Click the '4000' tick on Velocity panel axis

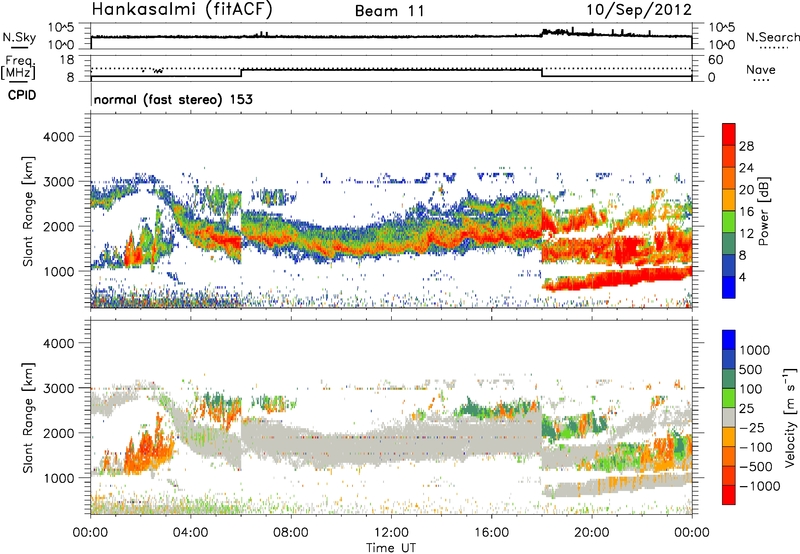click(x=59, y=343)
